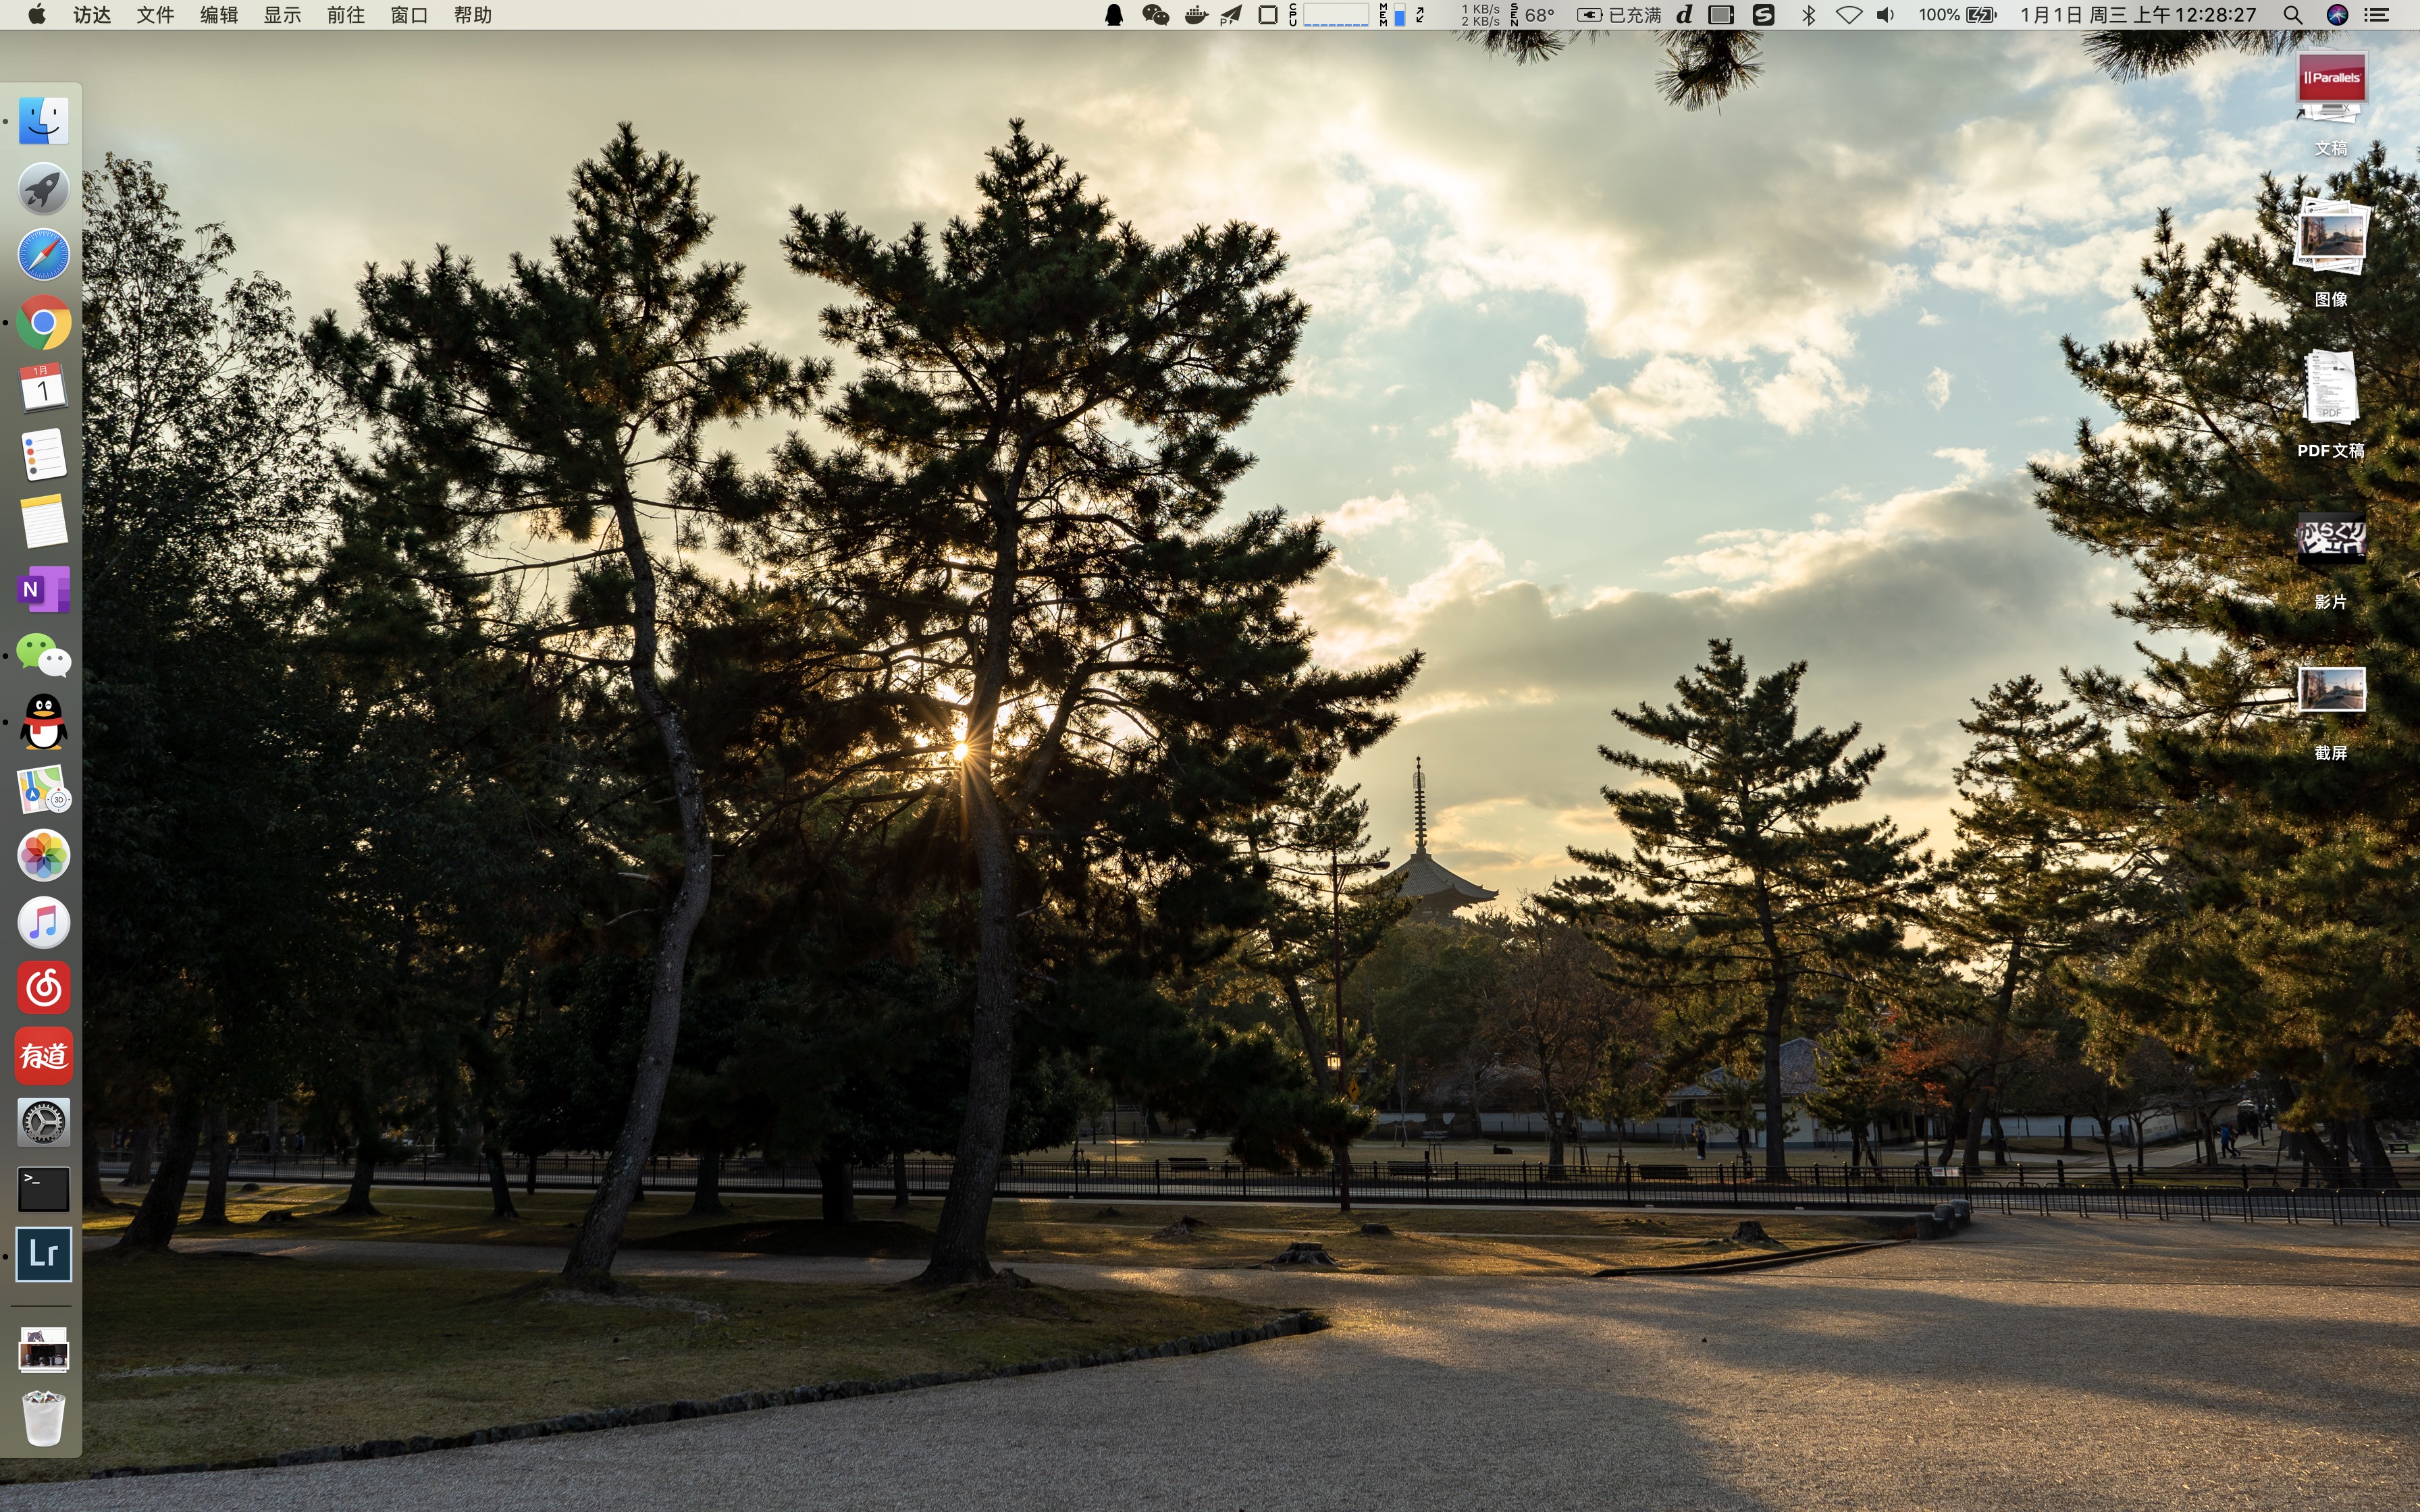Open Google Chrome in the dock
This screenshot has width=2420, height=1512.
pyautogui.click(x=43, y=322)
